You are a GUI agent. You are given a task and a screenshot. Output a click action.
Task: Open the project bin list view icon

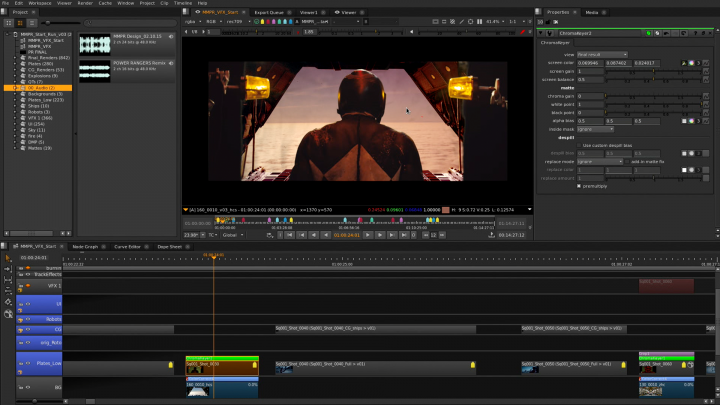[9, 22]
